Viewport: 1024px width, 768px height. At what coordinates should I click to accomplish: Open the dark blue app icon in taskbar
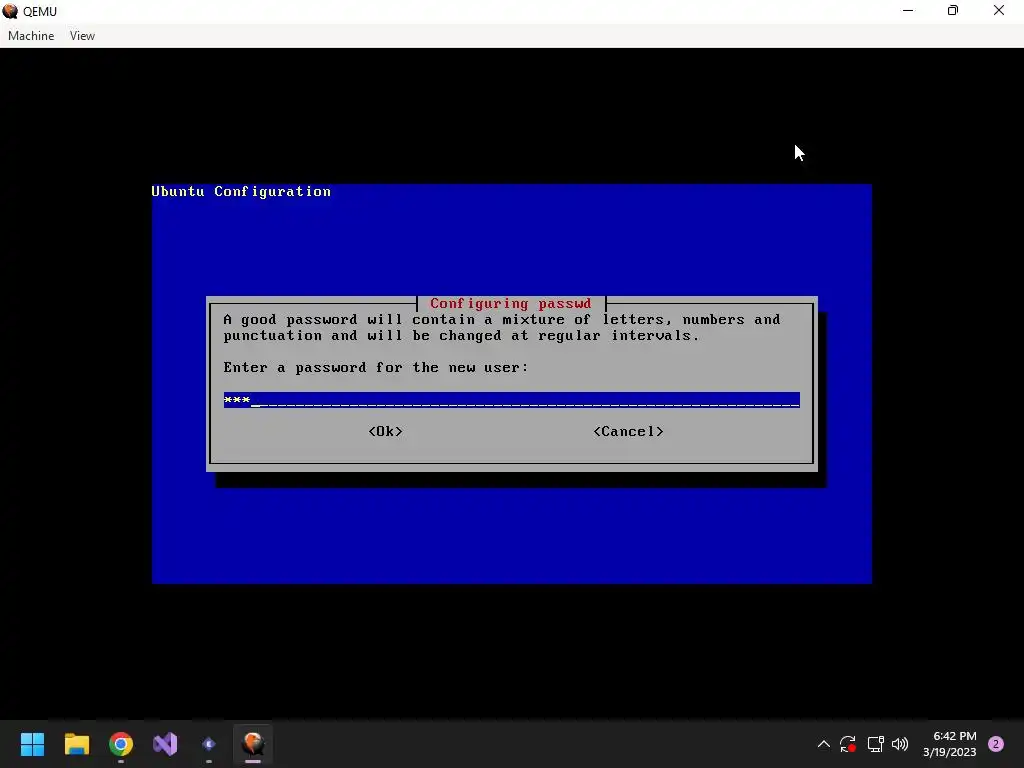point(209,744)
